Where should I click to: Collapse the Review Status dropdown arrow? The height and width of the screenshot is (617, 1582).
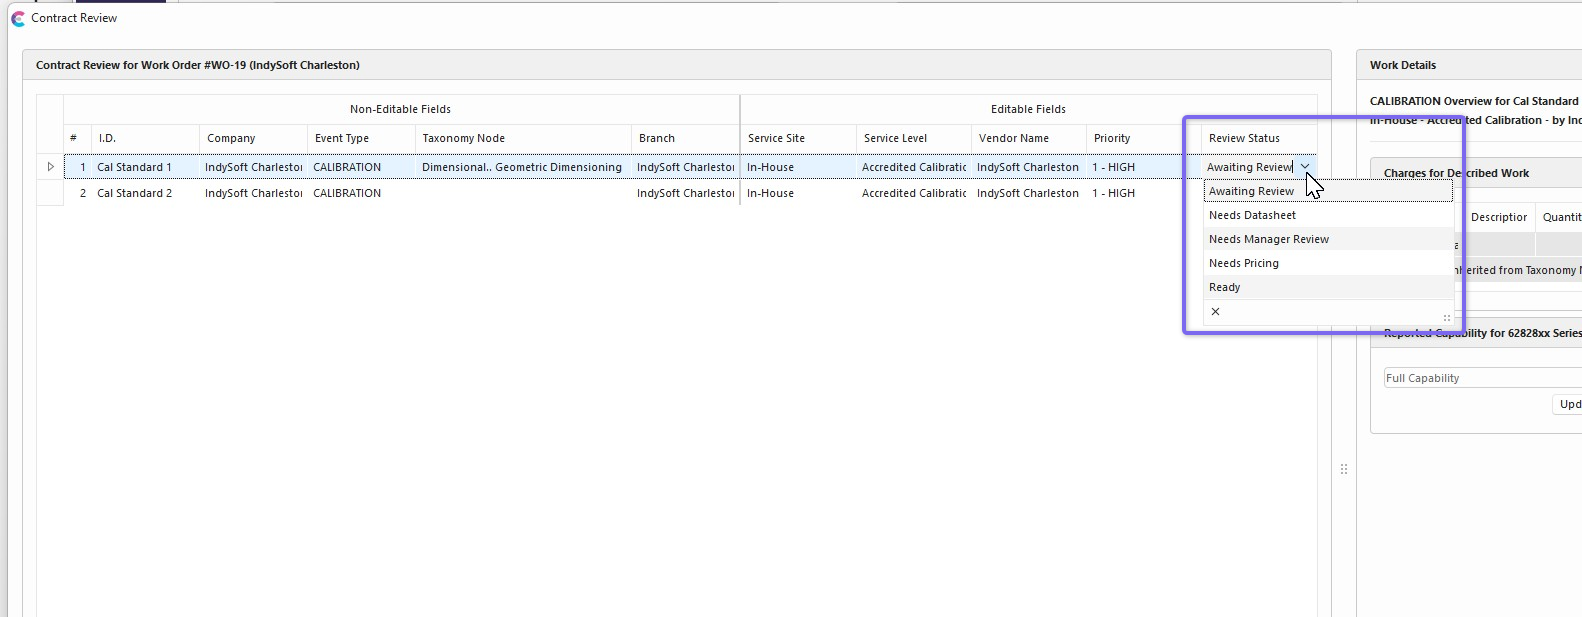click(x=1304, y=167)
